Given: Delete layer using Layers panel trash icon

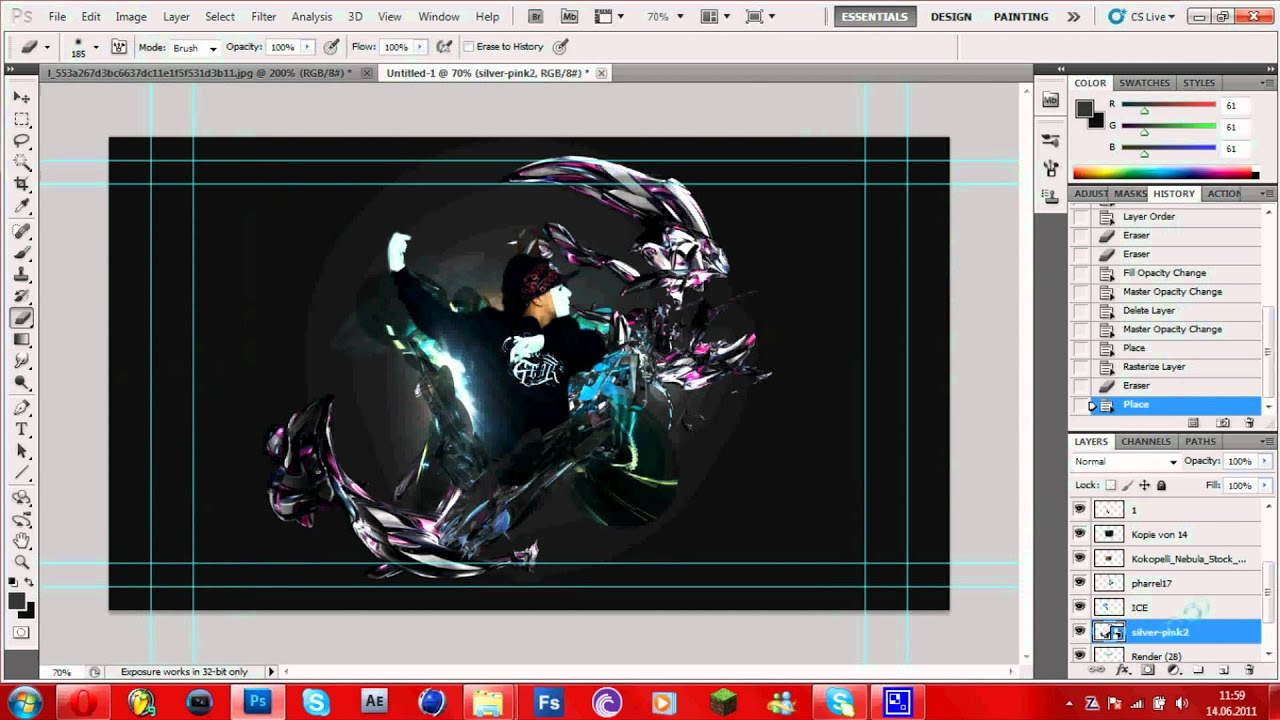Looking at the screenshot, I should tap(1249, 670).
